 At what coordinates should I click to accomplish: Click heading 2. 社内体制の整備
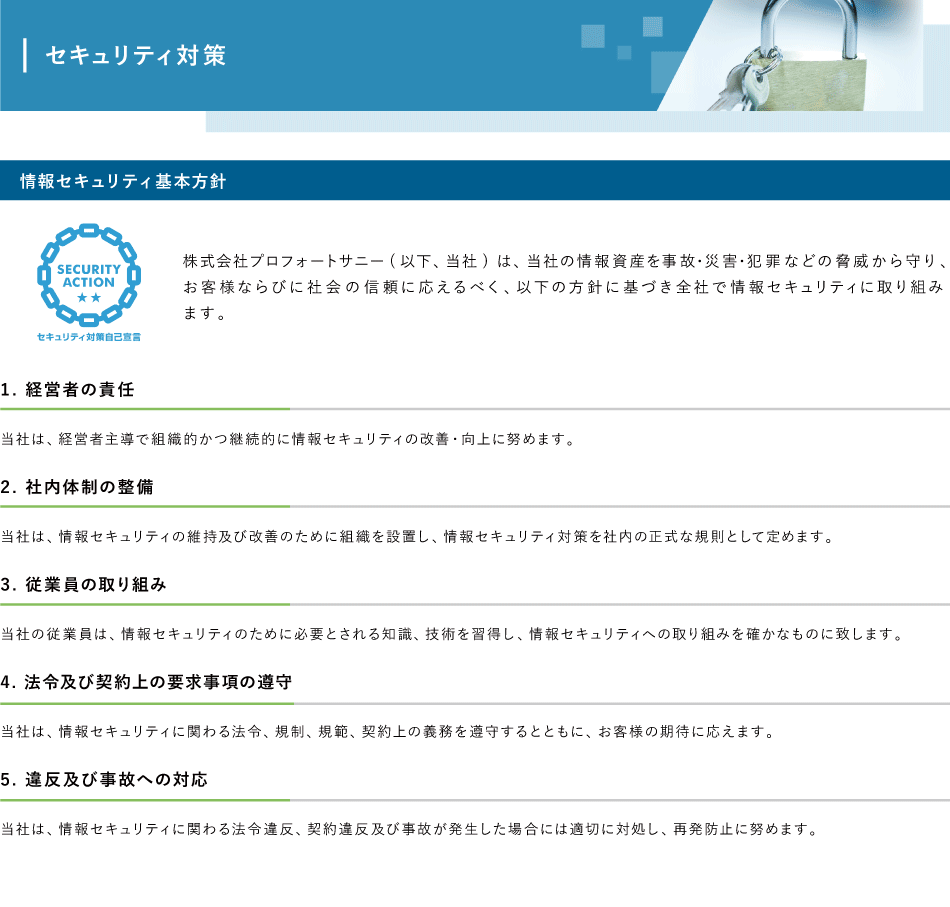pos(78,487)
